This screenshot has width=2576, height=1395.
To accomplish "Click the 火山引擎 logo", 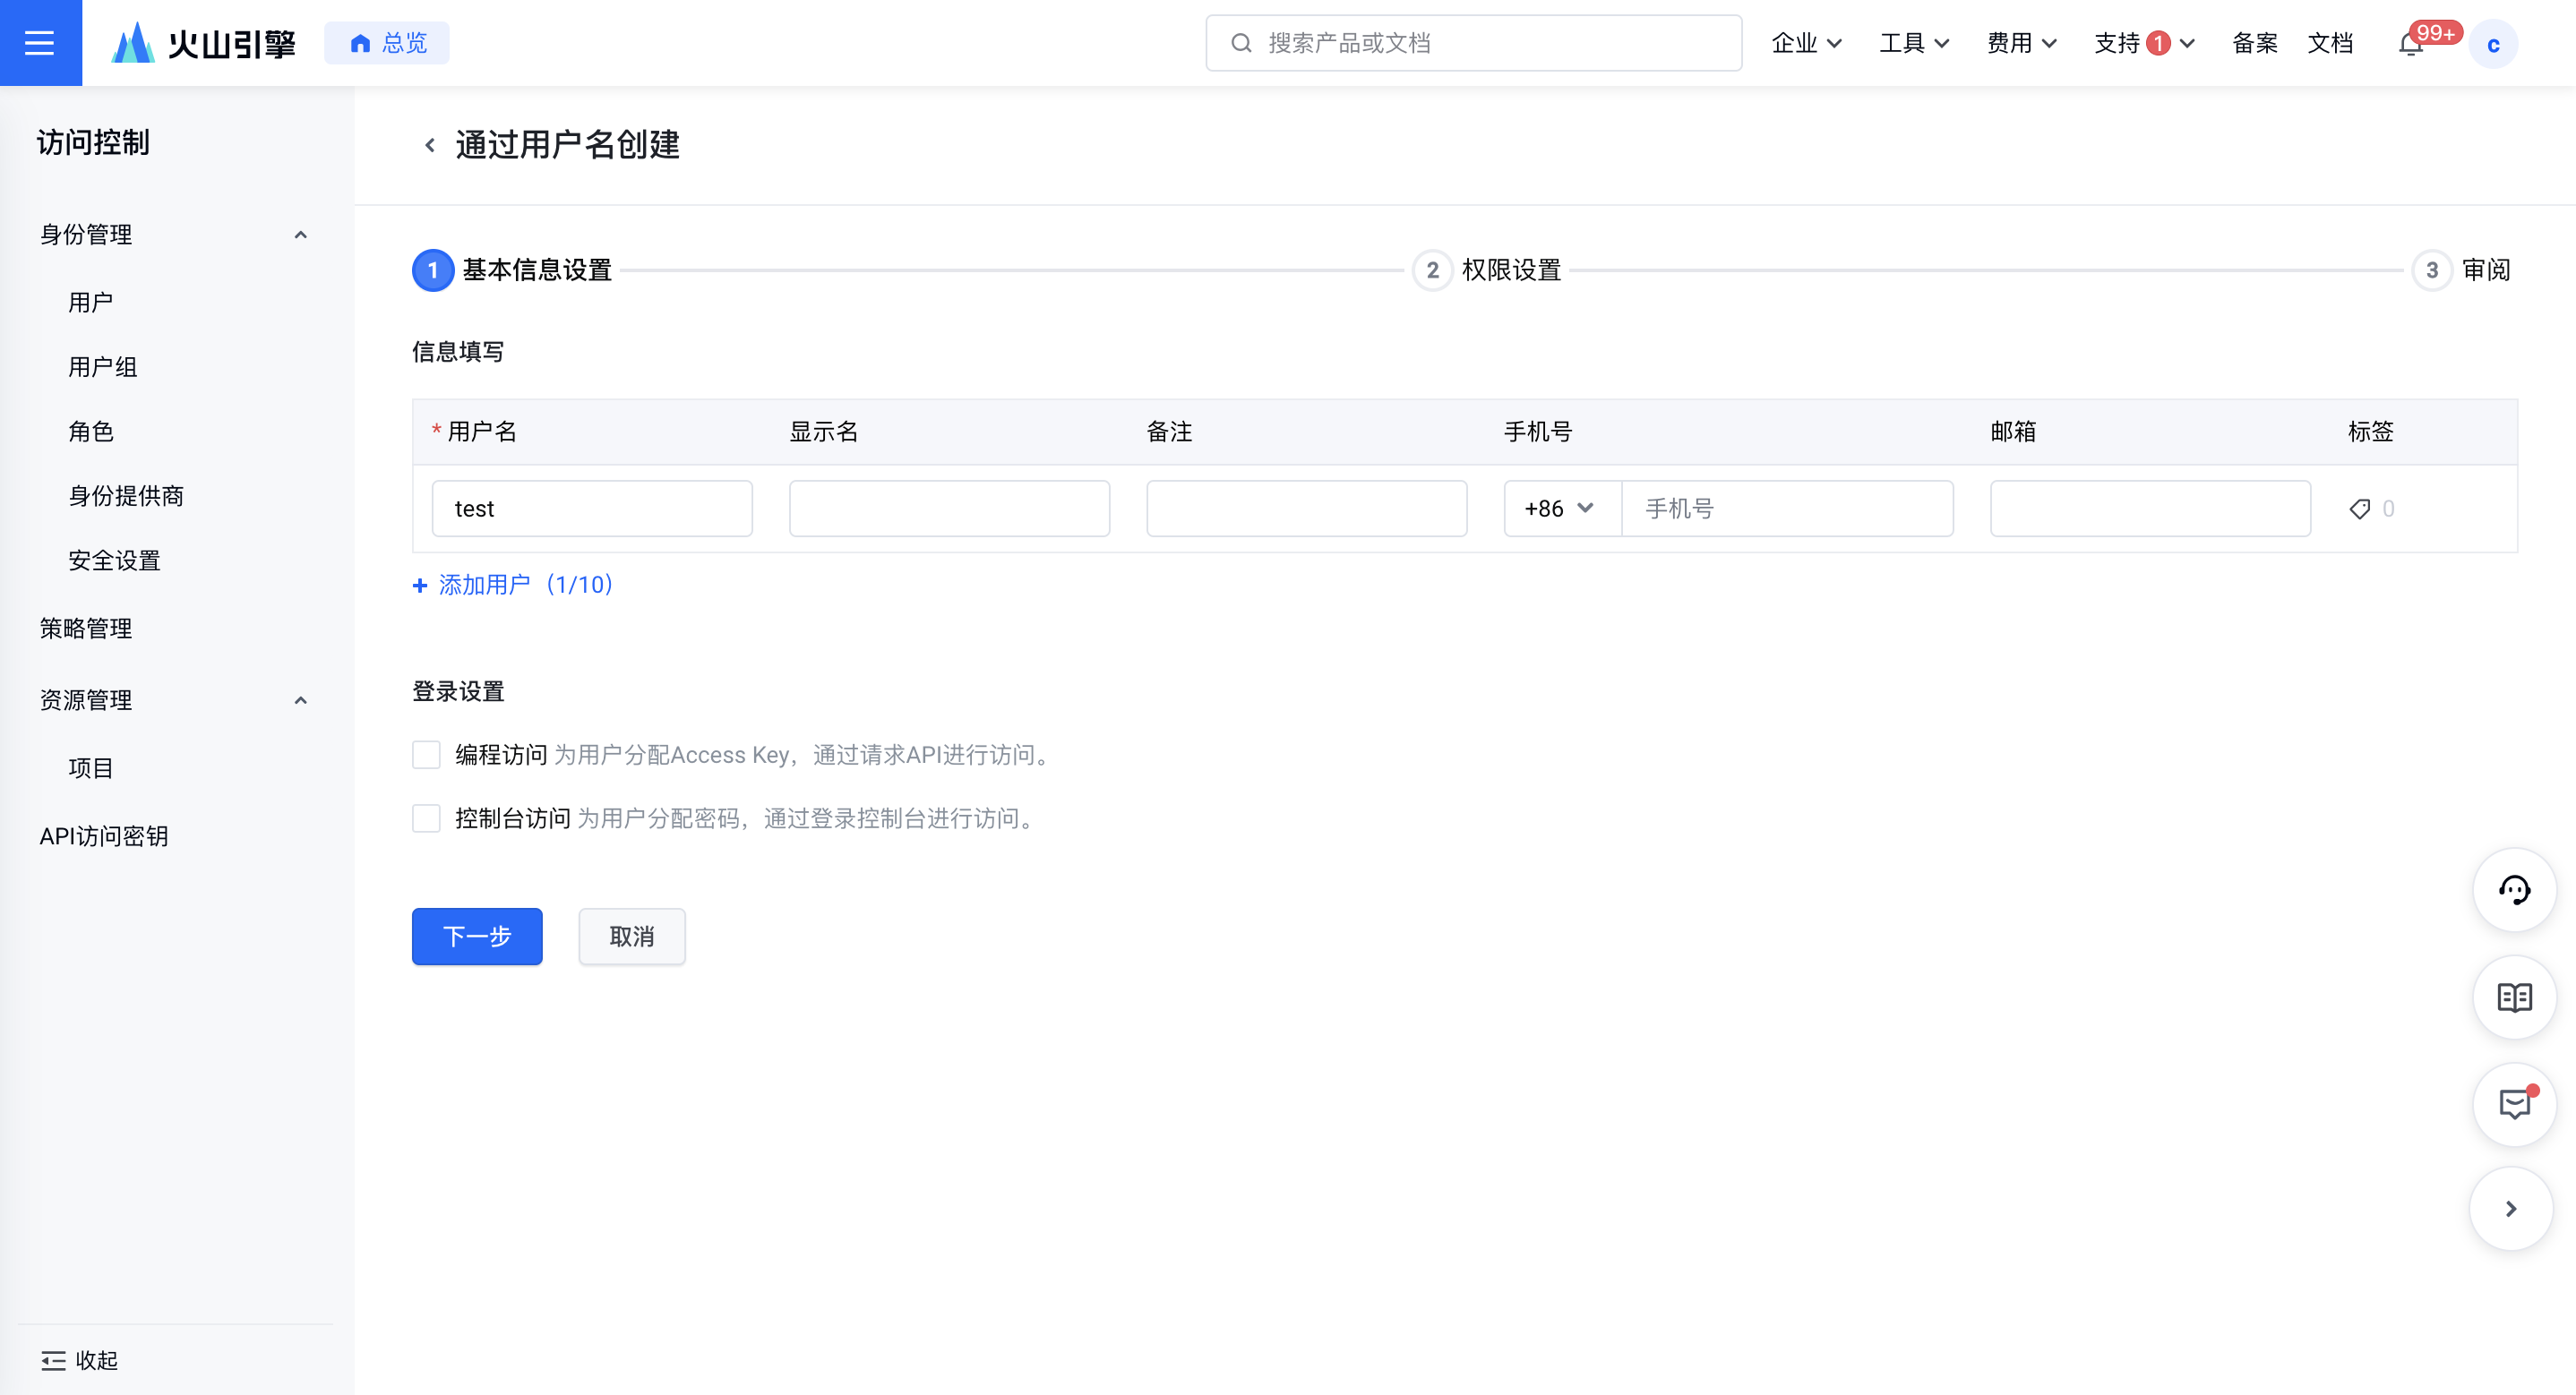I will coord(204,43).
